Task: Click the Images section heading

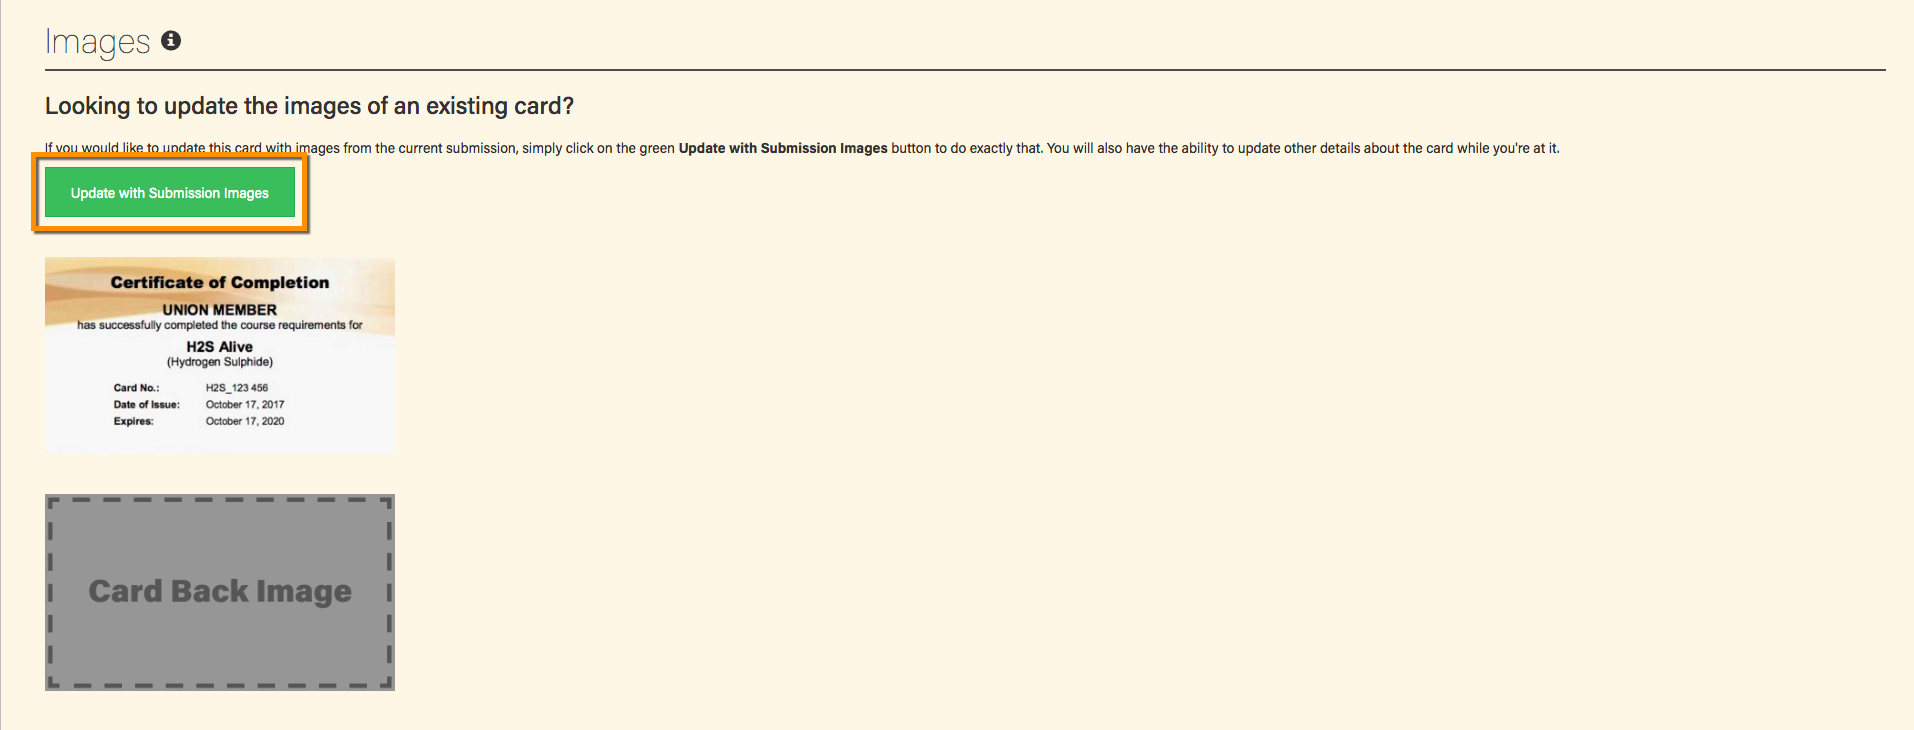Action: click(x=97, y=42)
